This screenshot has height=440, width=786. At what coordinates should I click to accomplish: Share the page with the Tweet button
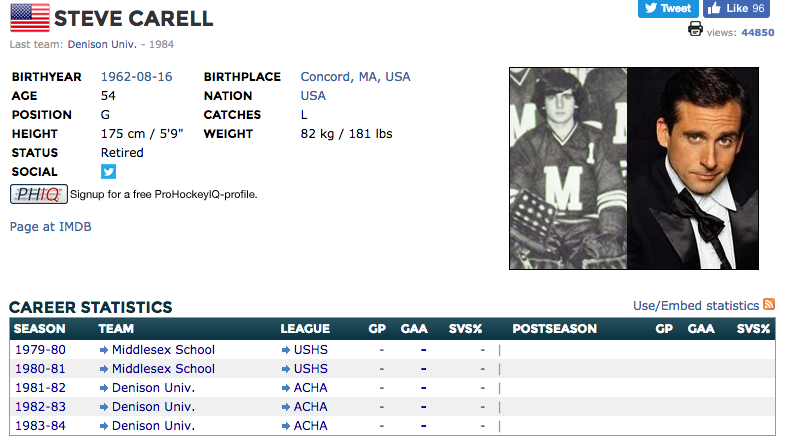(x=668, y=8)
